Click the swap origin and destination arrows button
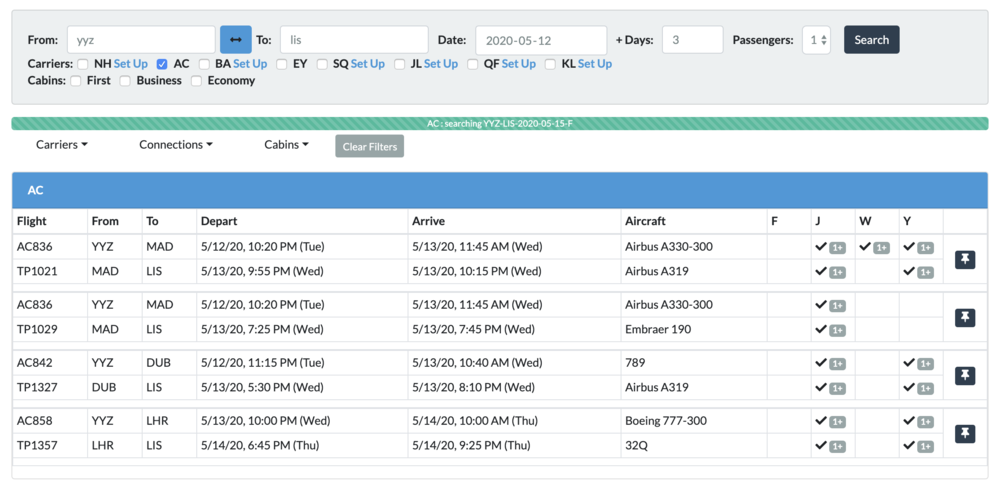This screenshot has height=489, width=1000. [235, 40]
